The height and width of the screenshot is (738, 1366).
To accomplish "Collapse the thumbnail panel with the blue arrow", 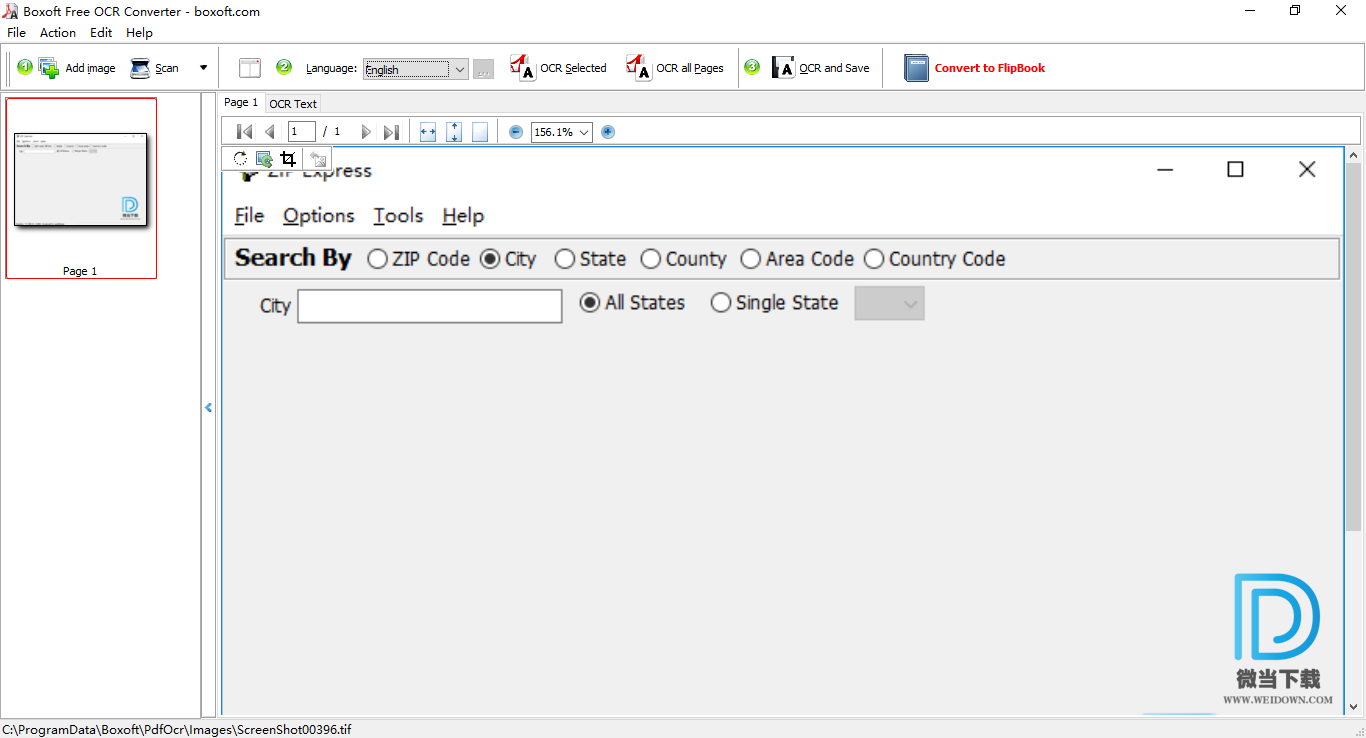I will (x=209, y=407).
